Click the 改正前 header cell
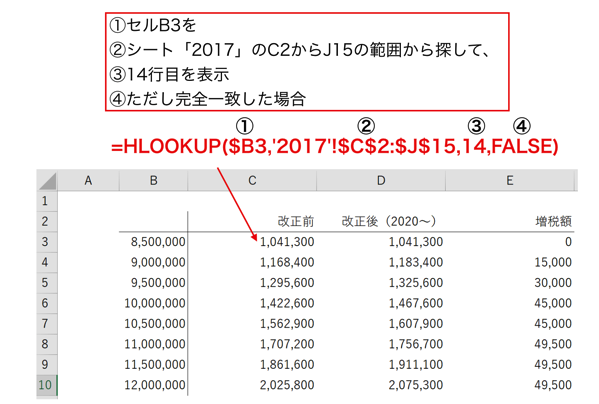599x404 pixels. 252,221
